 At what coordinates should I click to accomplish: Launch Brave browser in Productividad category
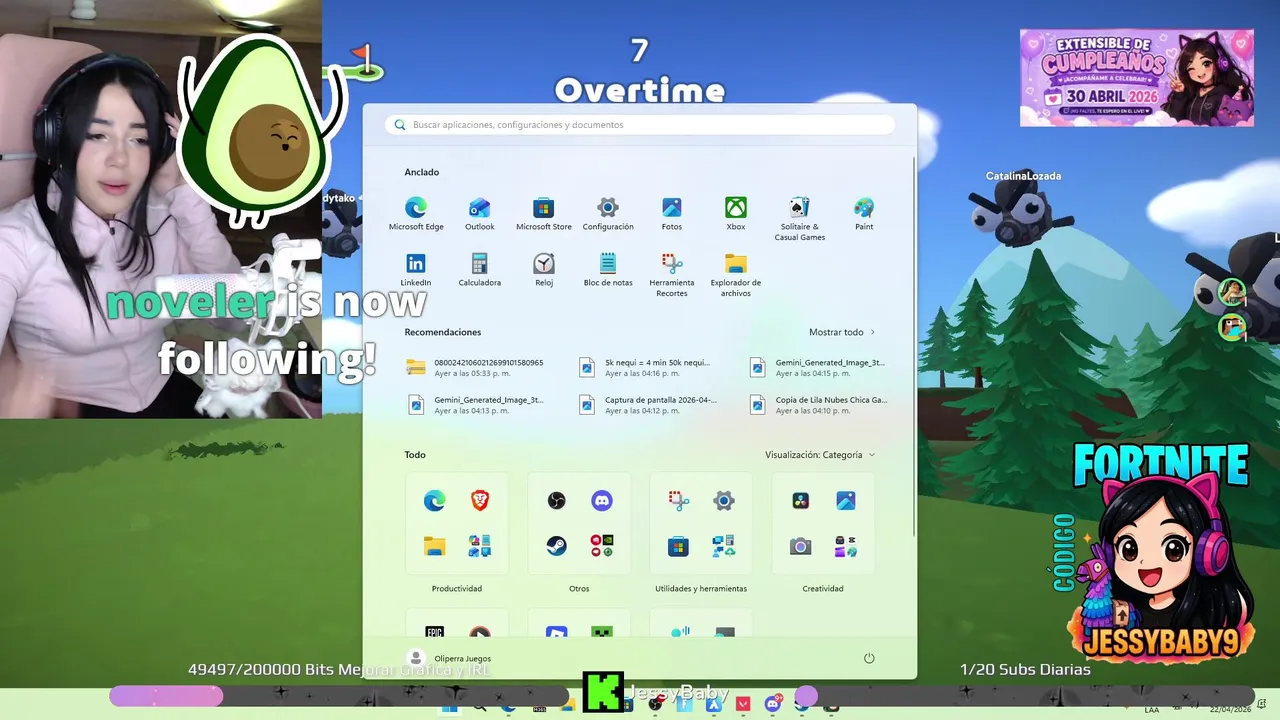[x=480, y=501]
